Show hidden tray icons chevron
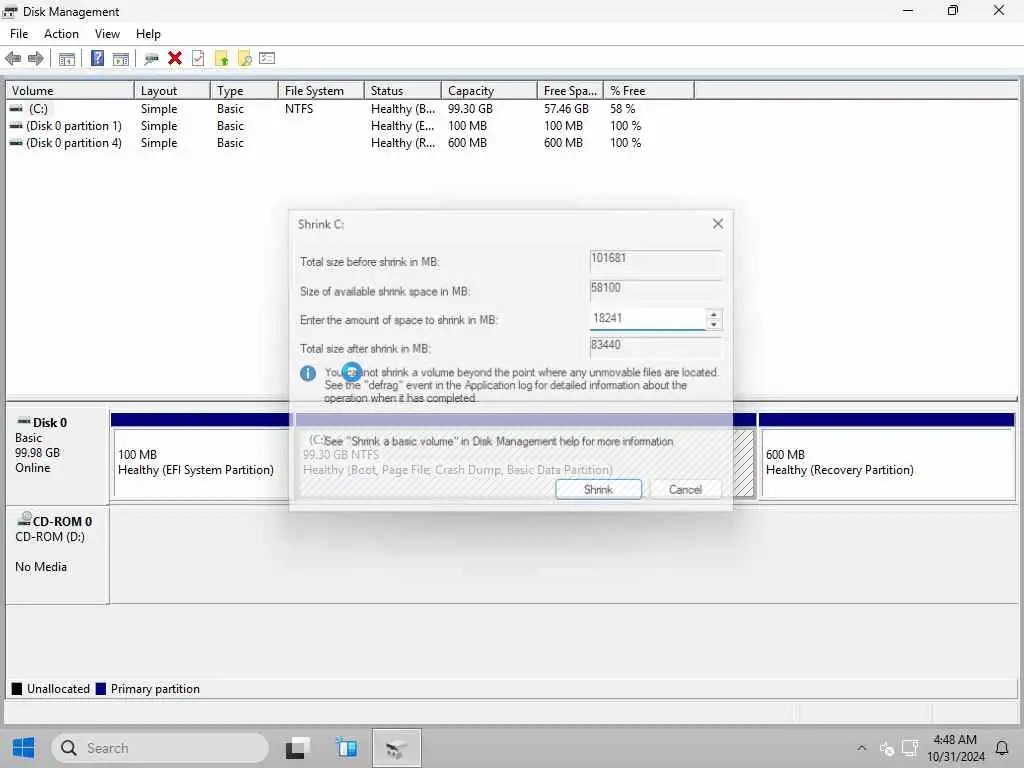The image size is (1024, 768). [861, 748]
